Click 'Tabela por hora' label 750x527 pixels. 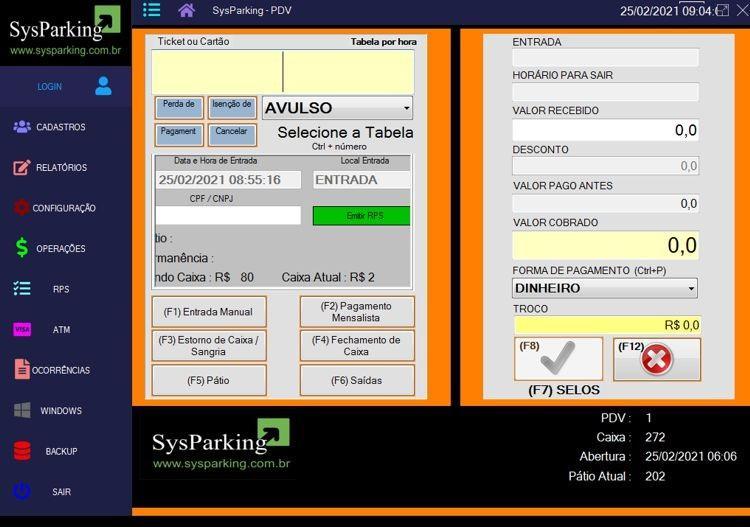click(384, 42)
